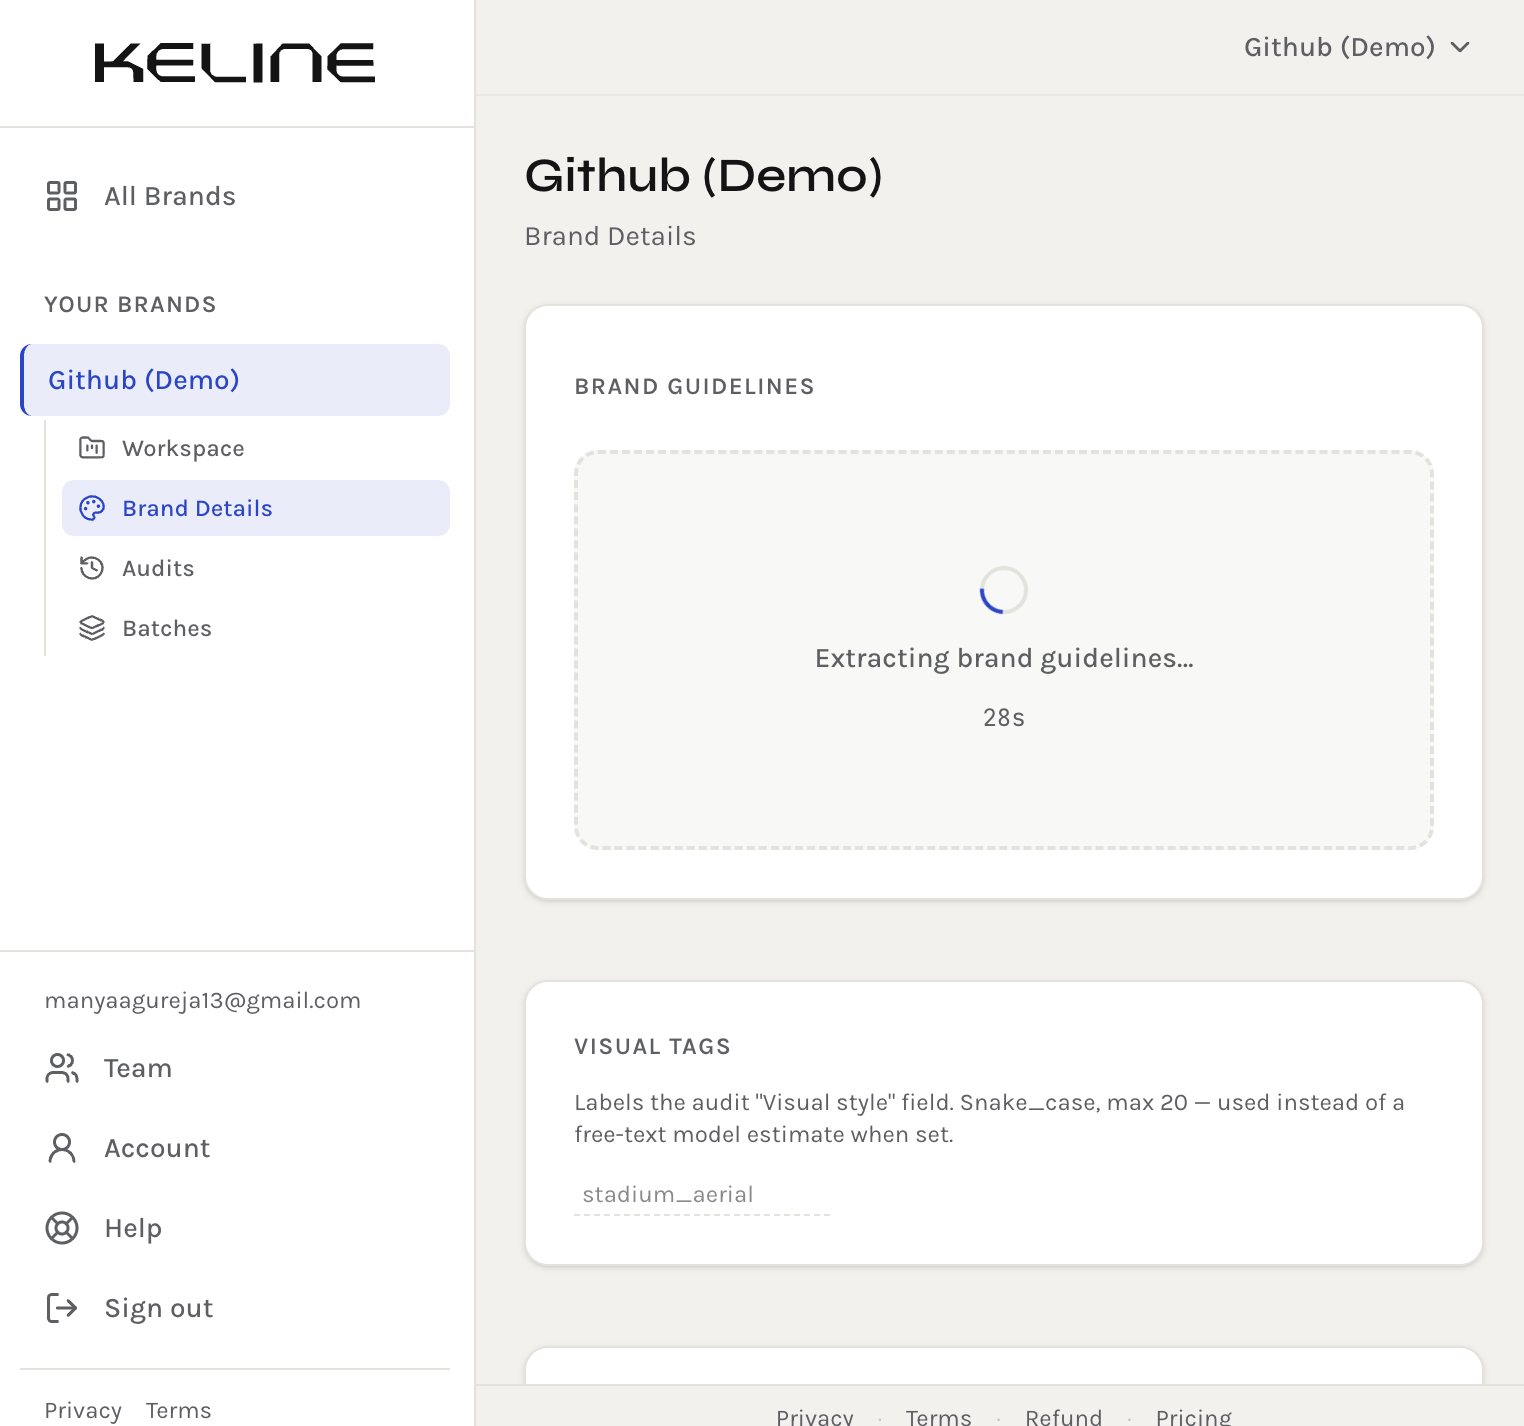The image size is (1524, 1426).
Task: Click the Keline logo
Action: [x=235, y=63]
